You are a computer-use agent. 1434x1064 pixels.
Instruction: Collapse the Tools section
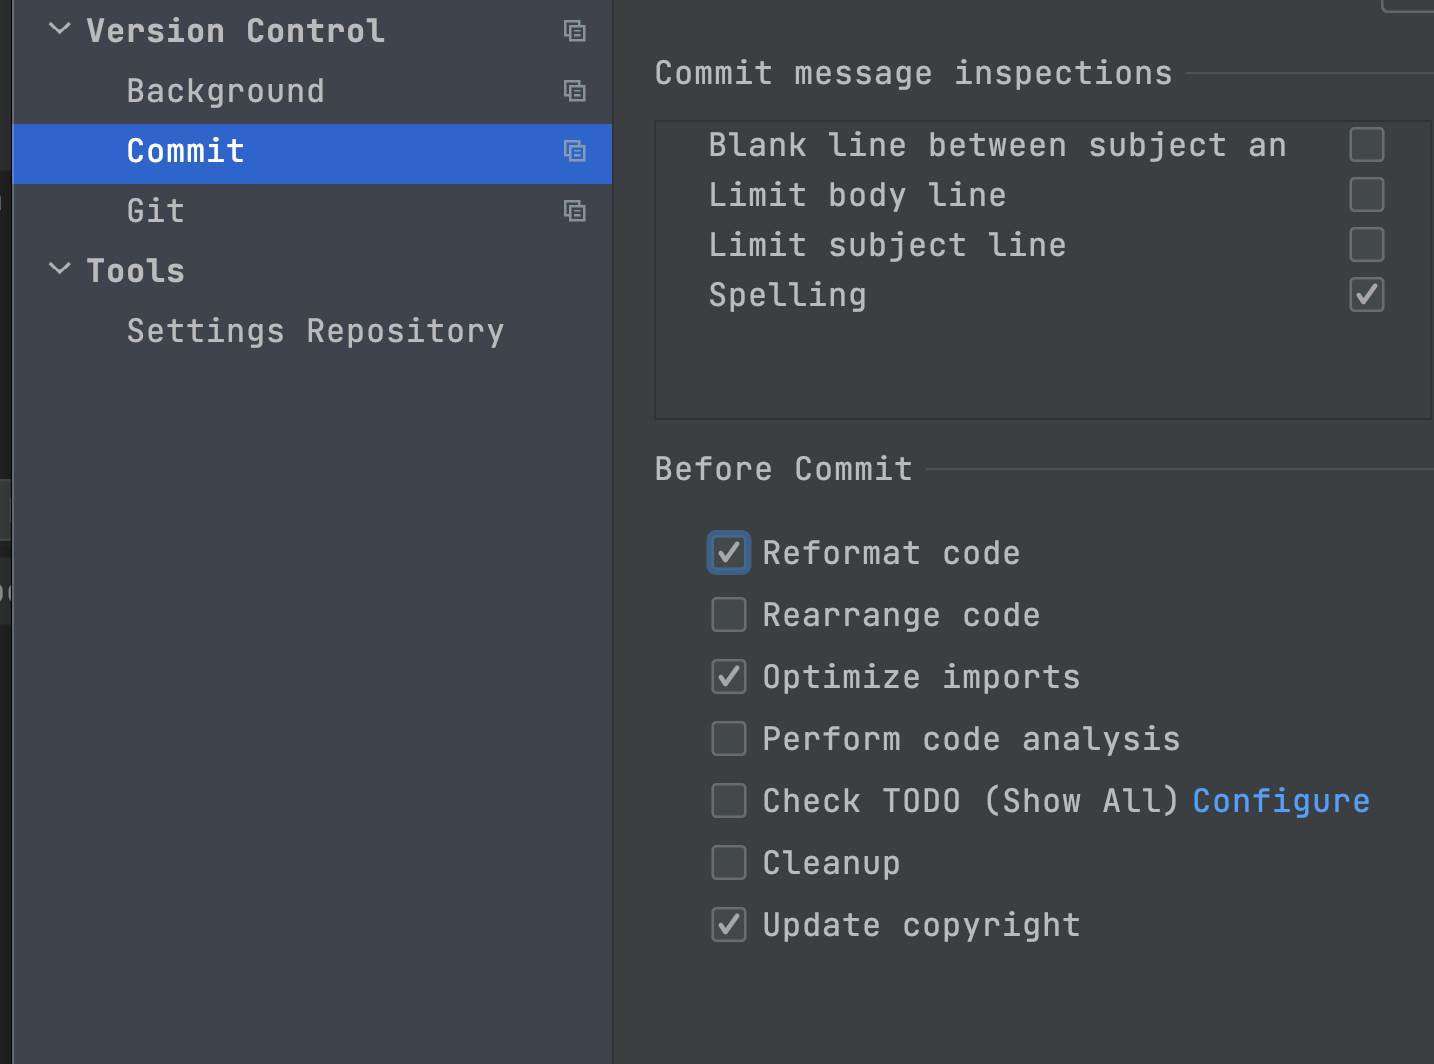click(x=59, y=268)
